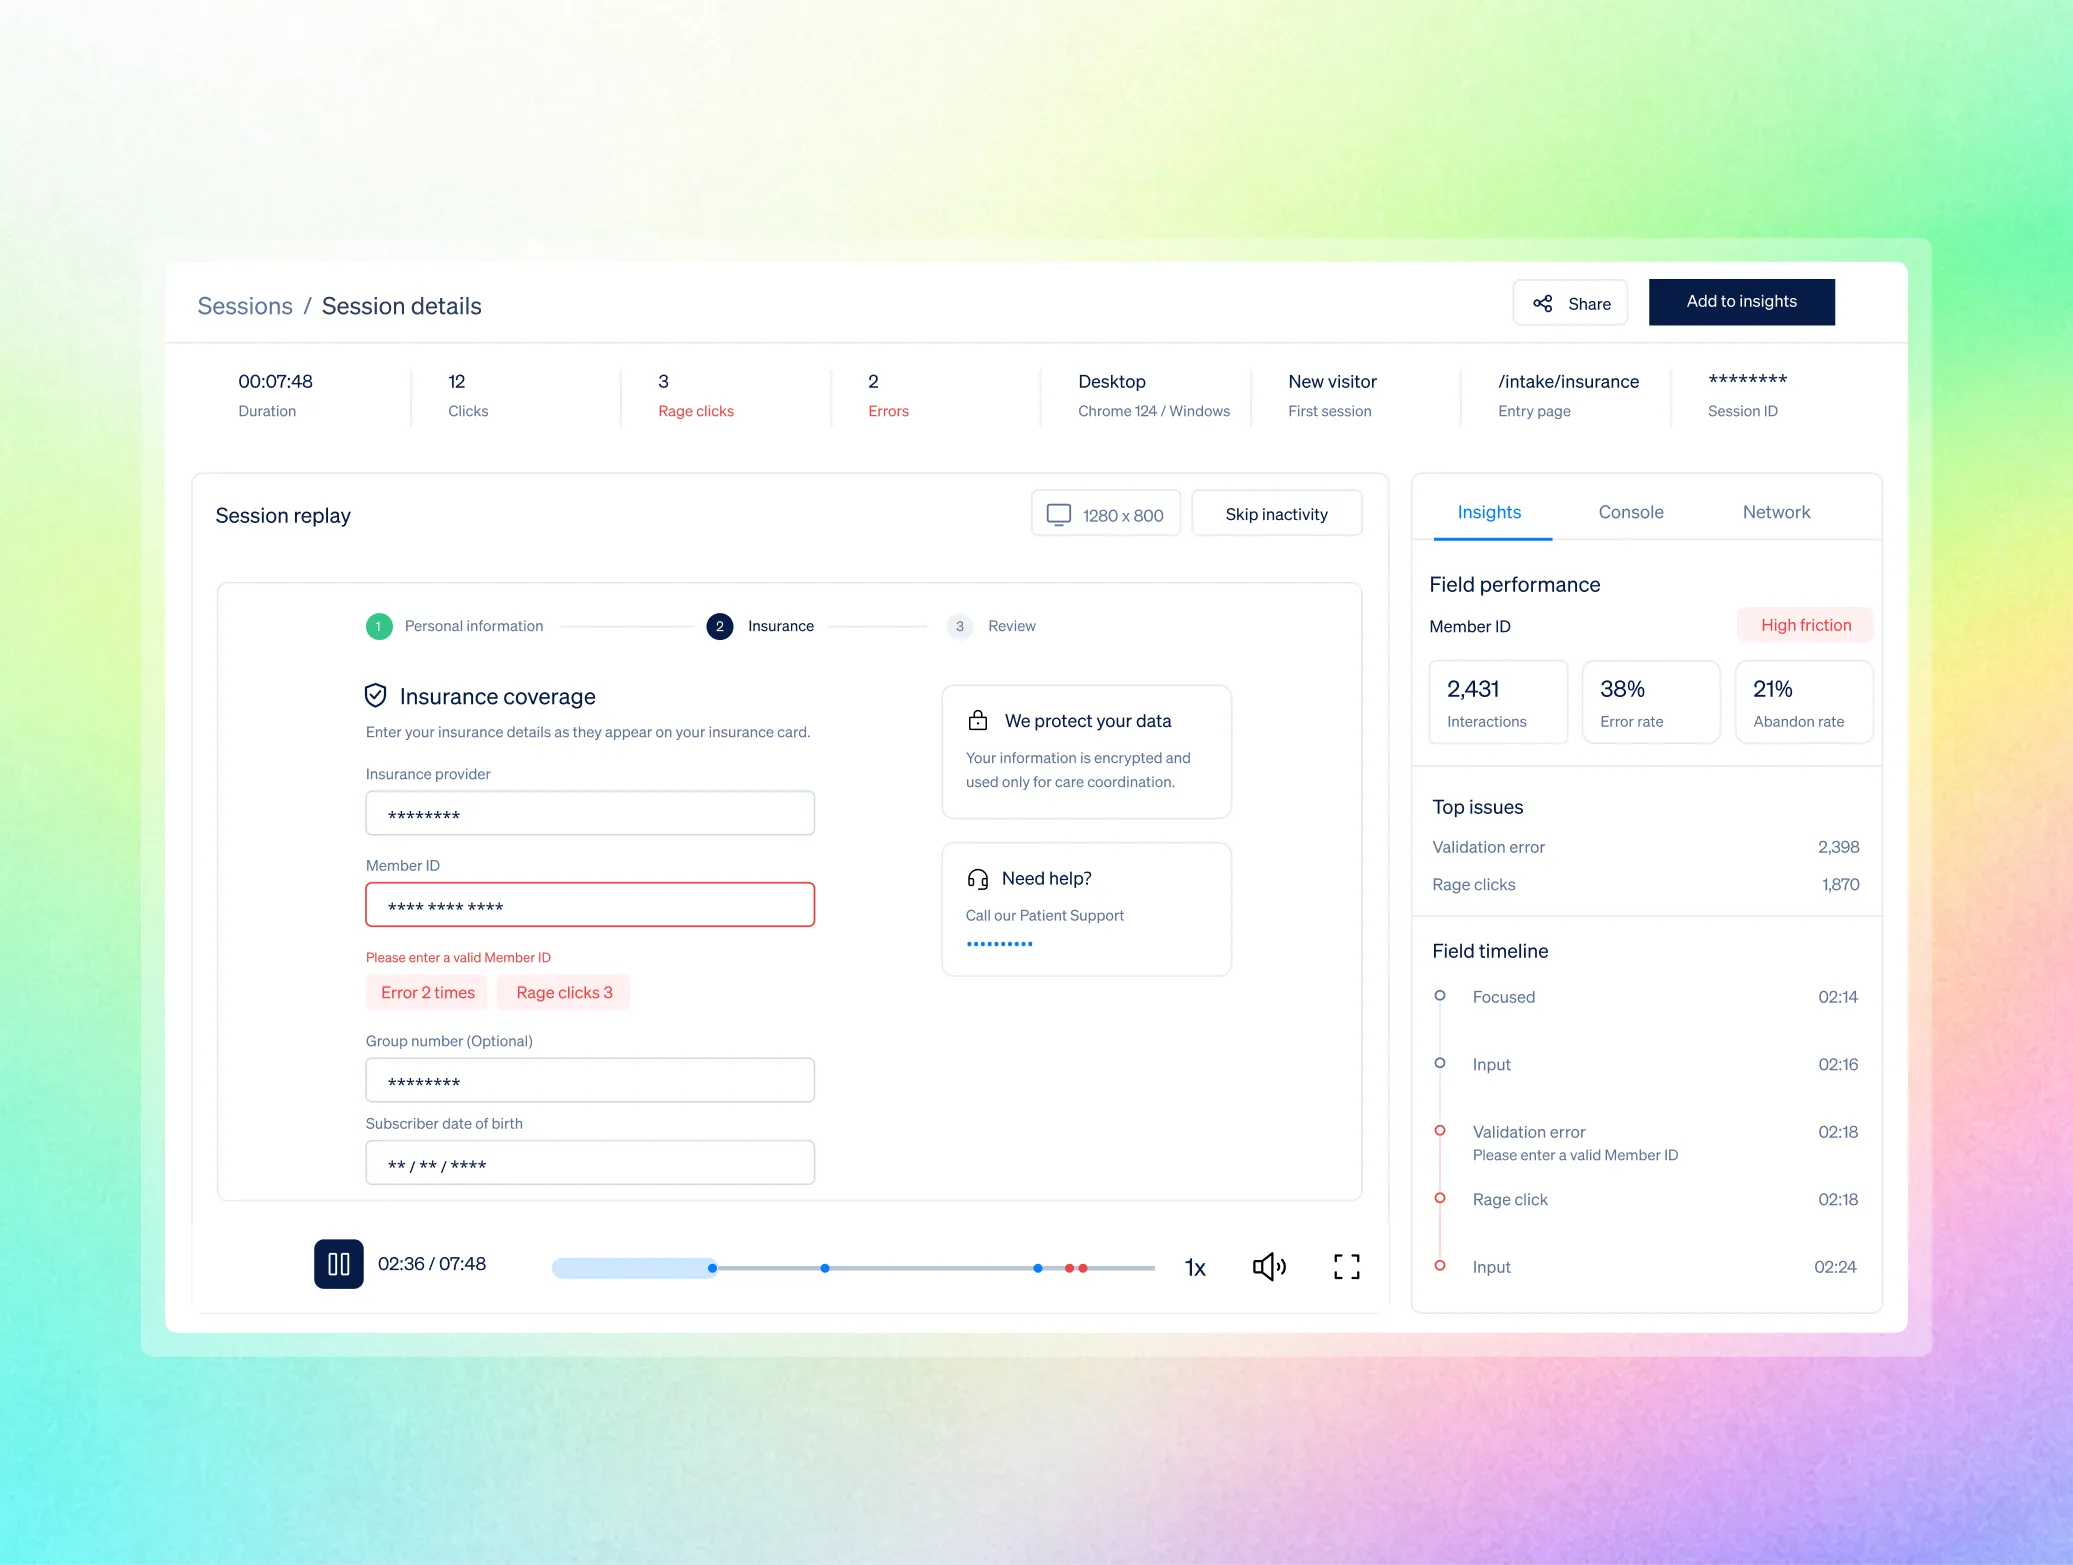
Task: Open the 1280 x 800 viewport selector
Action: pyautogui.click(x=1105, y=514)
